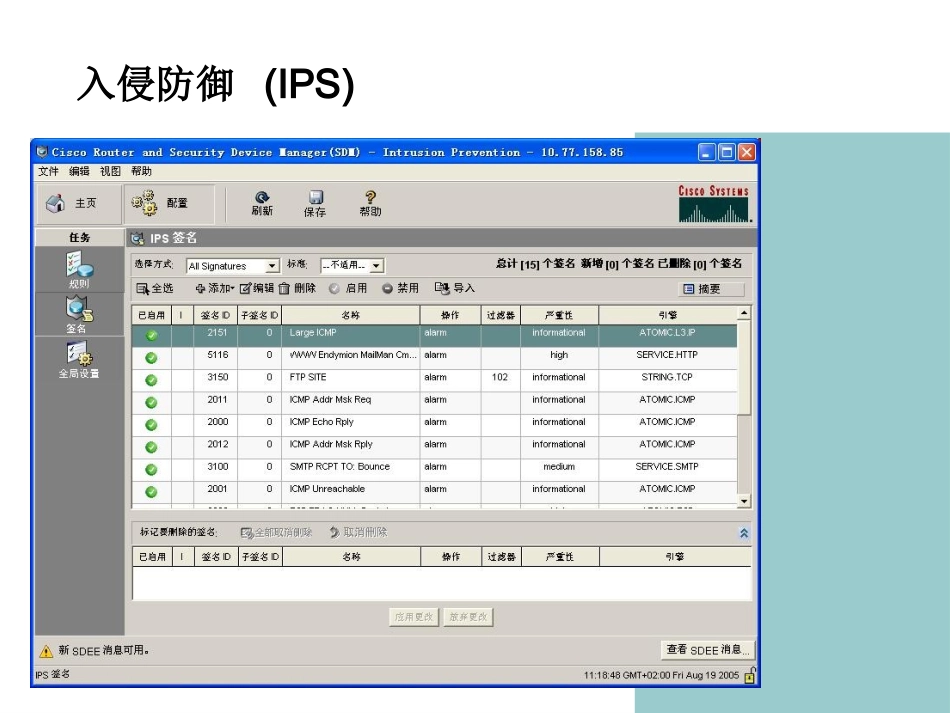Viewport: 950px width, 713px height.
Task: Click the signature list scrollbar thumb
Action: tap(744, 368)
